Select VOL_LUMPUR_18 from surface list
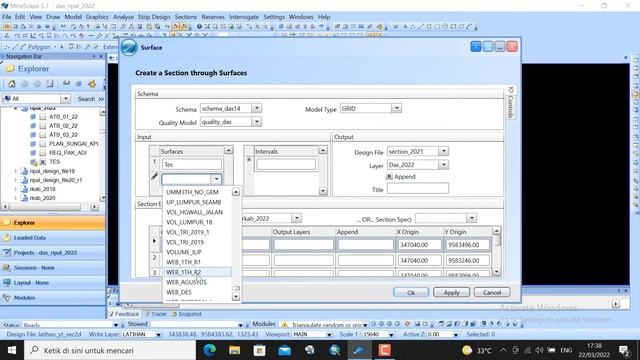The image size is (640, 360). [198, 222]
